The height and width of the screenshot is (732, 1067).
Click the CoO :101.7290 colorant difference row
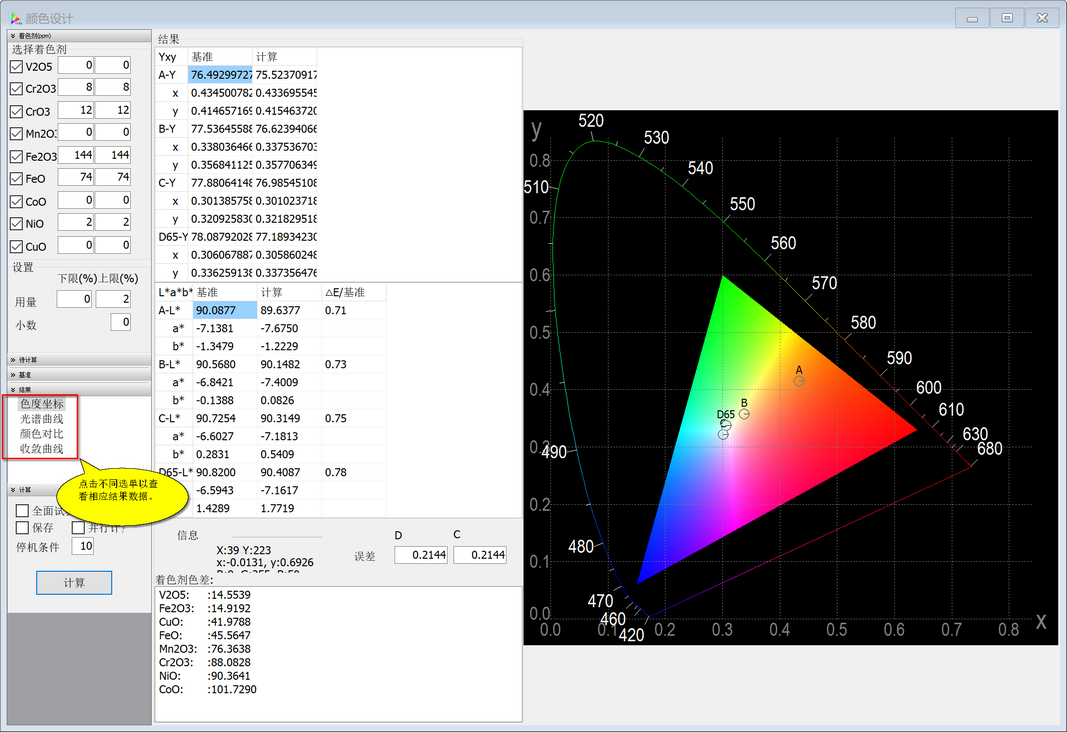[208, 689]
